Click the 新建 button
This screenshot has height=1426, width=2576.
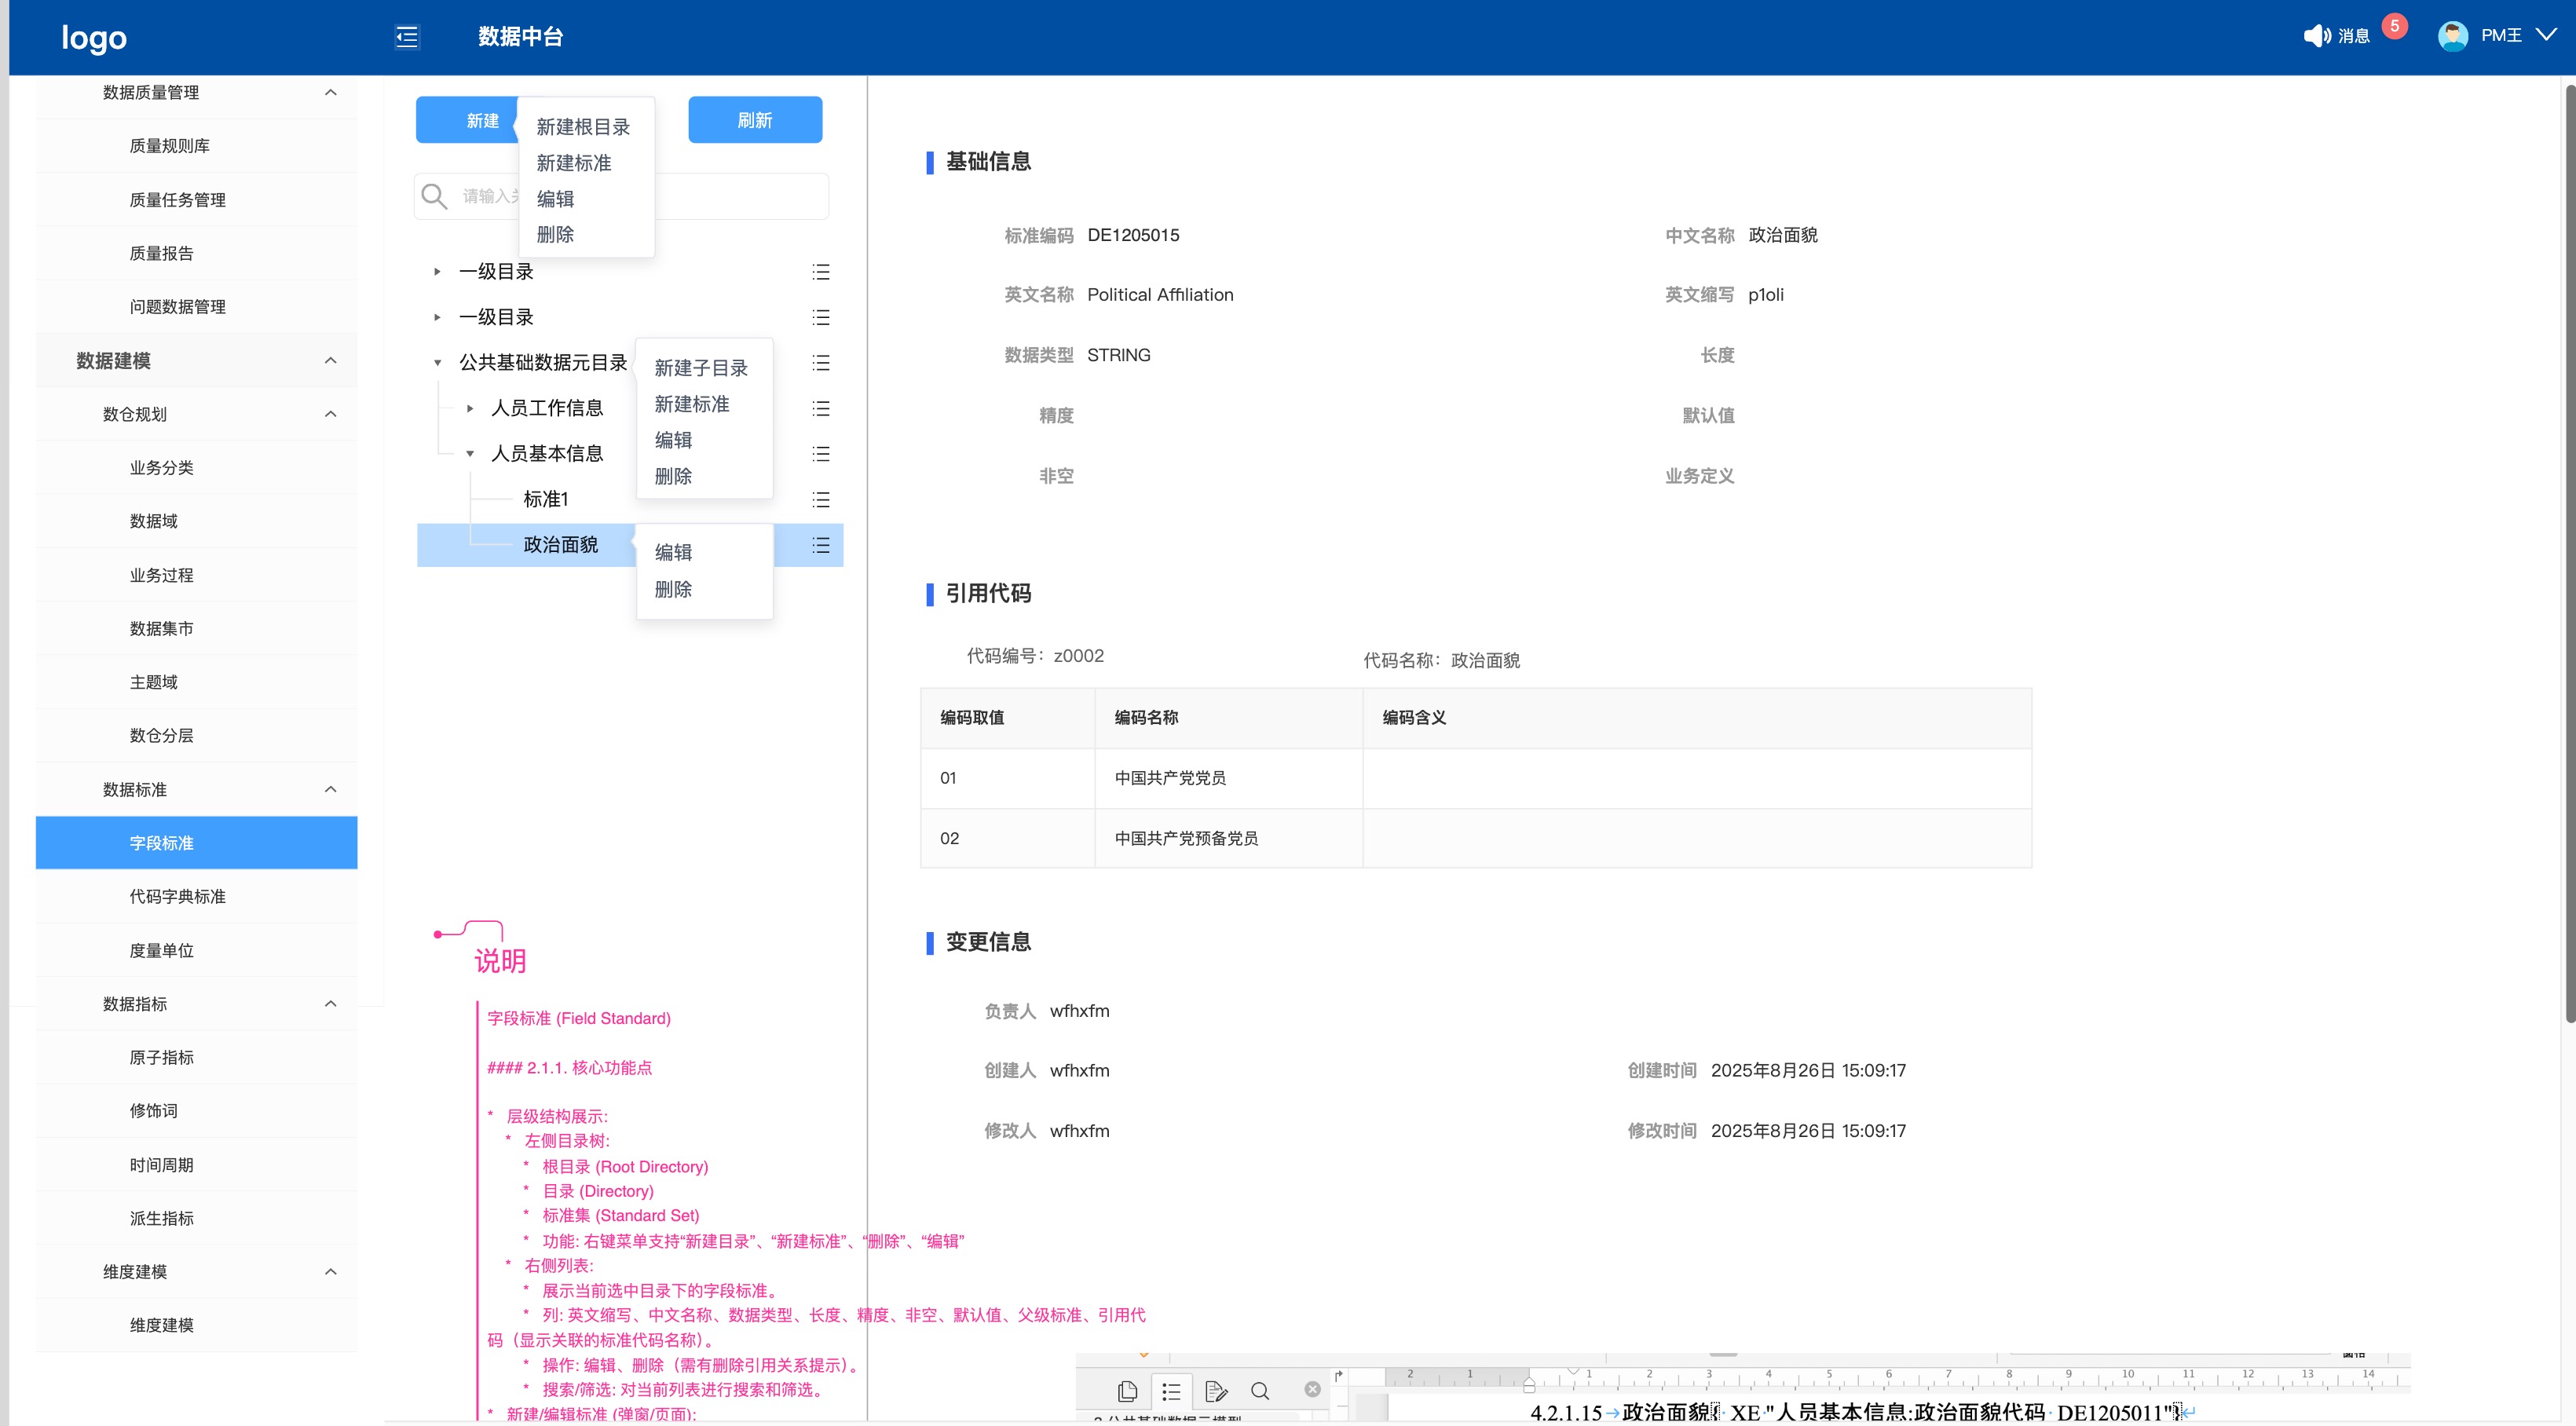coord(467,120)
